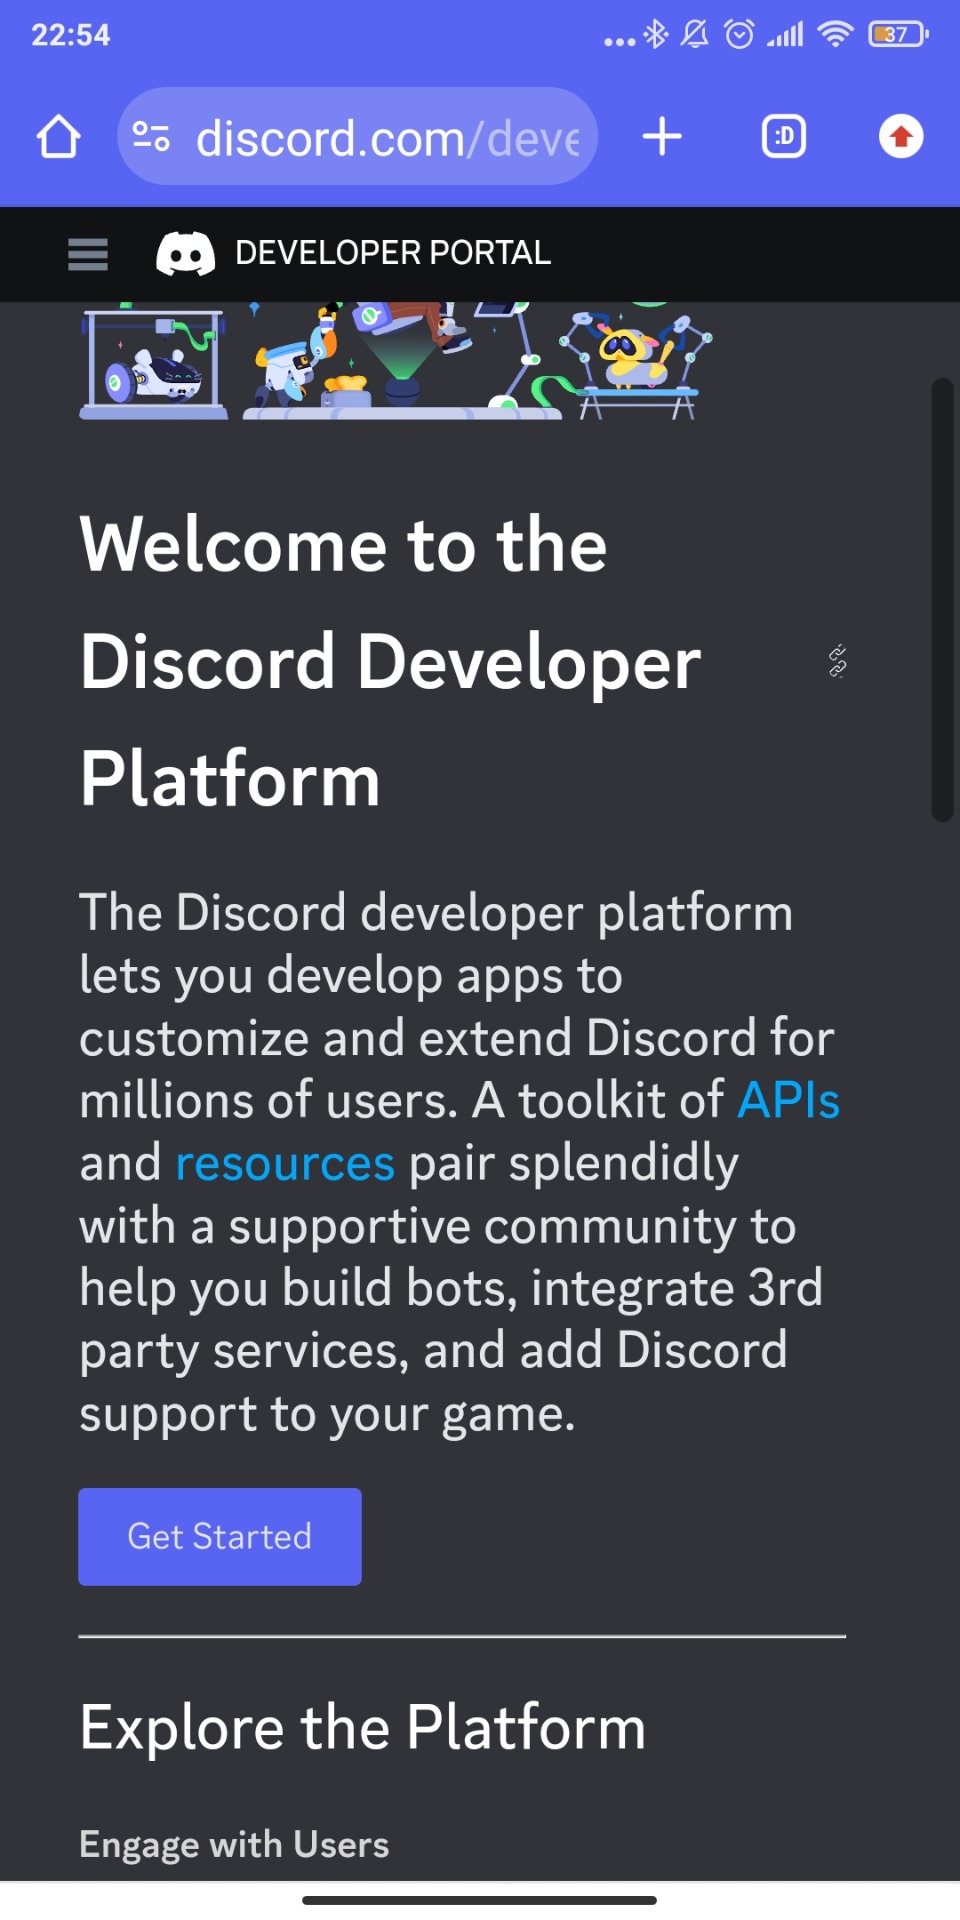Image resolution: width=960 pixels, height=1920 pixels.
Task: Click the Explore the Platform heading
Action: 363,1727
